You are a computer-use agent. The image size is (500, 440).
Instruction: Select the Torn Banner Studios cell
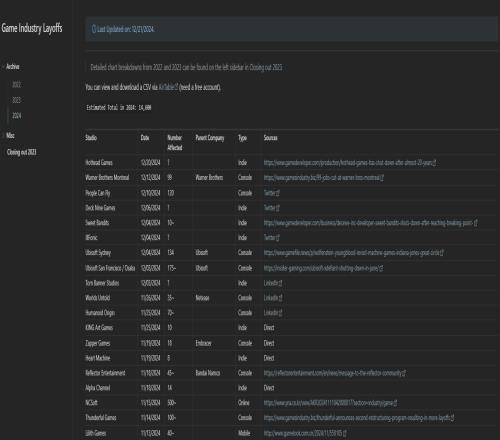click(x=102, y=283)
